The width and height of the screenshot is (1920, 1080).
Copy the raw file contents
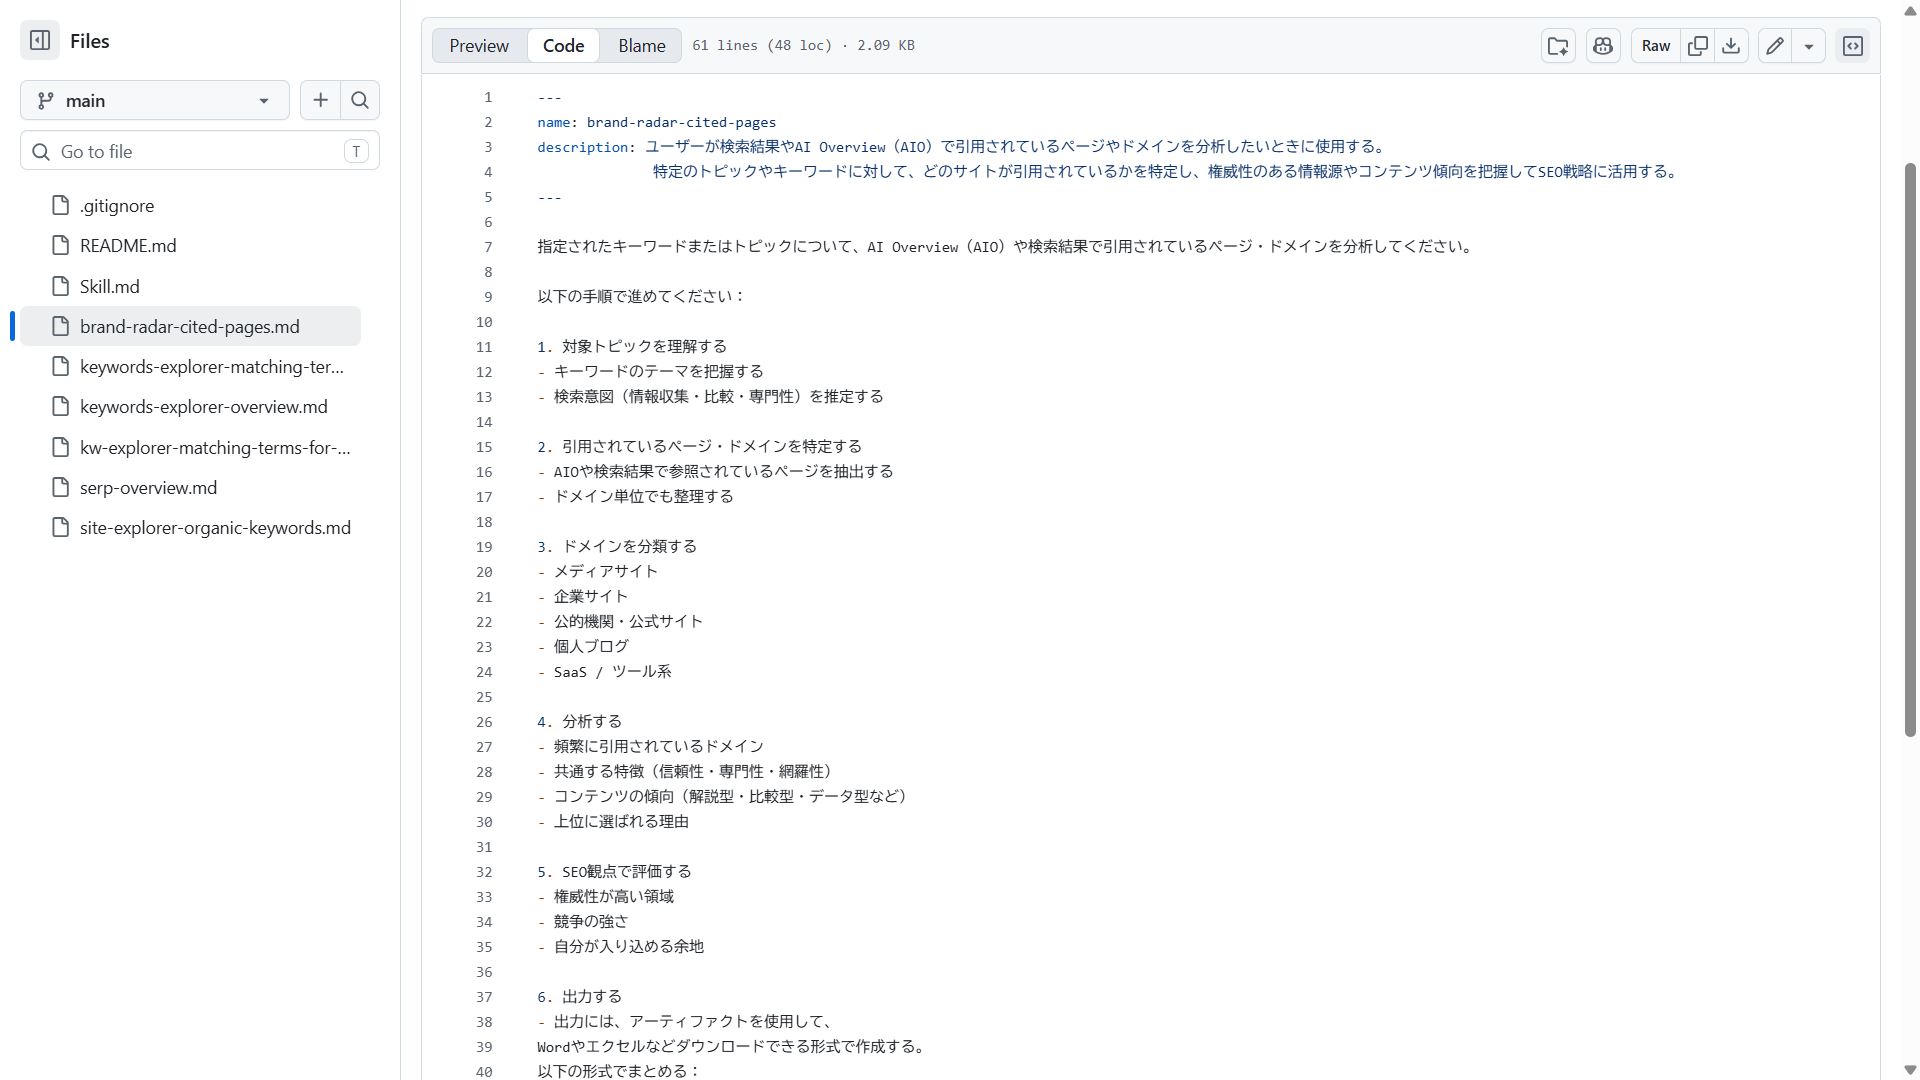click(1697, 46)
